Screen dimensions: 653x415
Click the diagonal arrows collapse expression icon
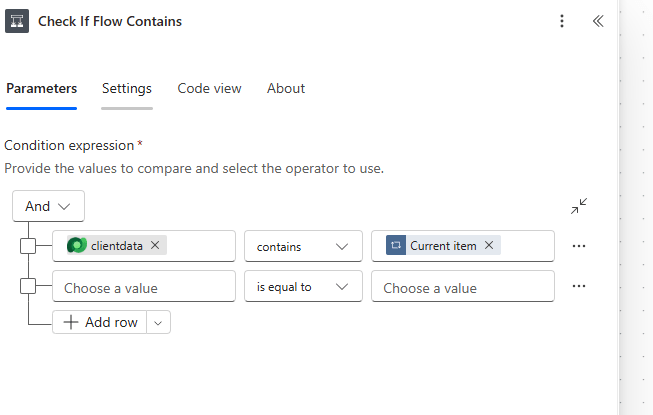[579, 206]
